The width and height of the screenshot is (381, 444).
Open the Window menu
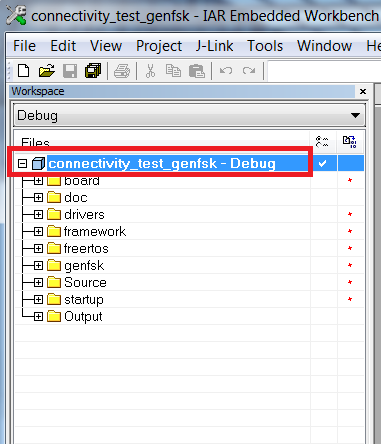[324, 46]
